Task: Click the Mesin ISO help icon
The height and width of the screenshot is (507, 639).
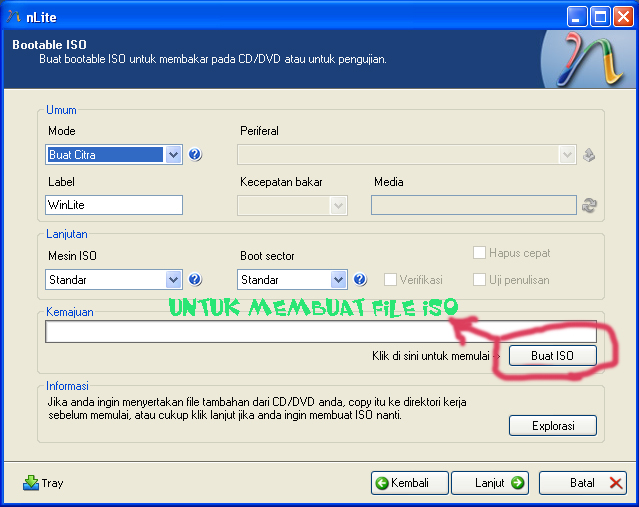Action: [195, 280]
